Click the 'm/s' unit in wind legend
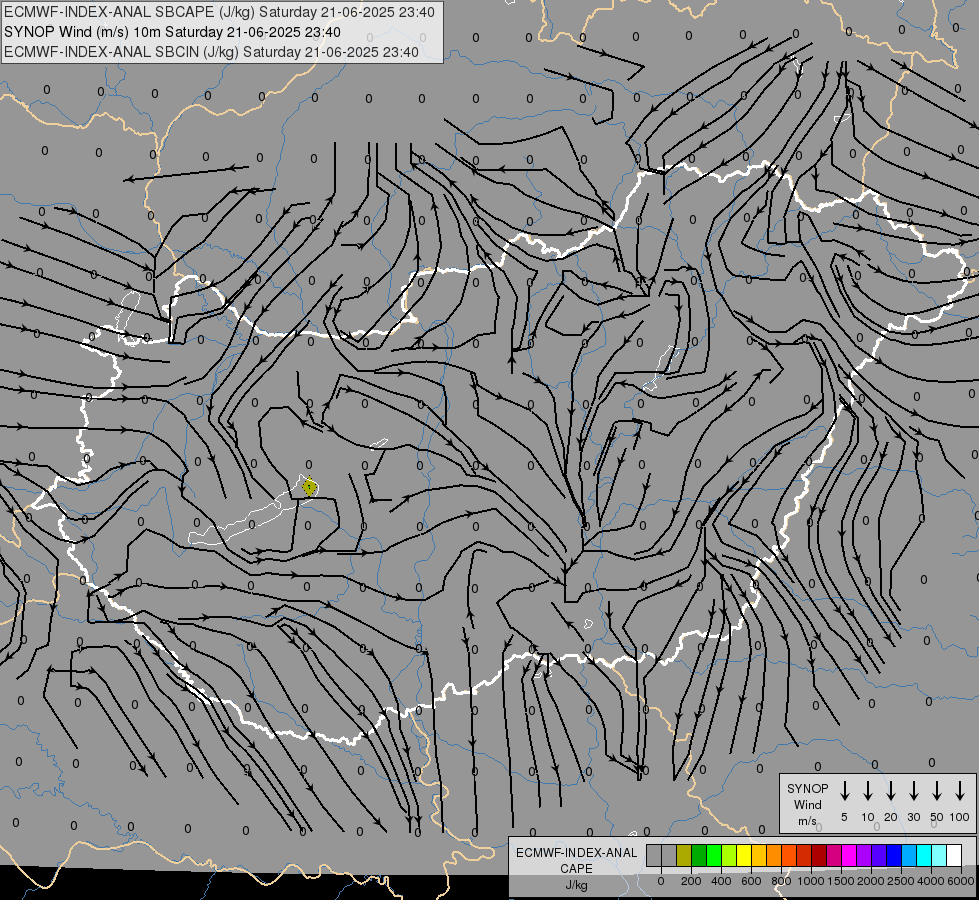979x900 pixels. tap(807, 821)
